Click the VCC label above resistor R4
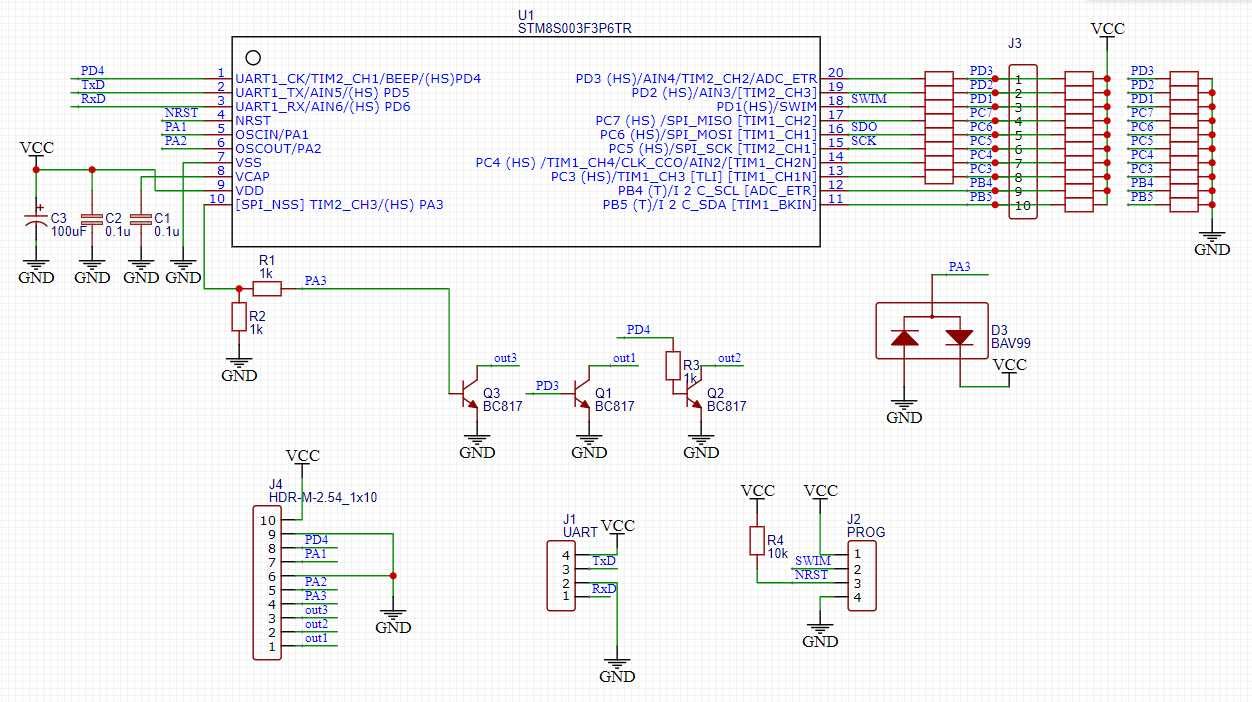The height and width of the screenshot is (702, 1252). (757, 491)
